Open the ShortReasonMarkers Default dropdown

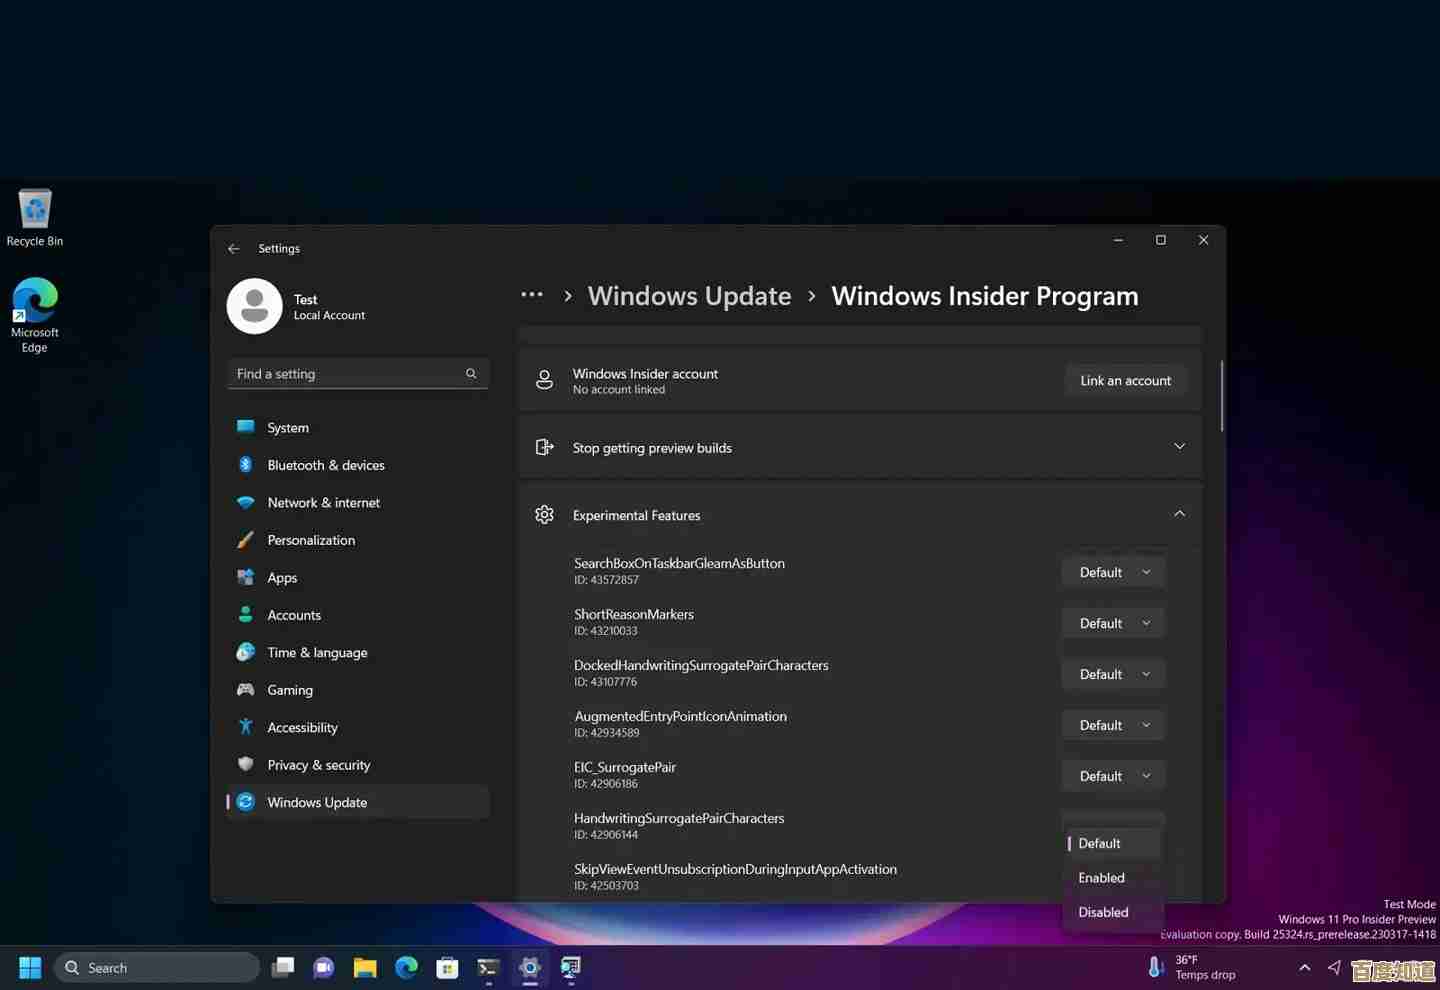(x=1112, y=622)
